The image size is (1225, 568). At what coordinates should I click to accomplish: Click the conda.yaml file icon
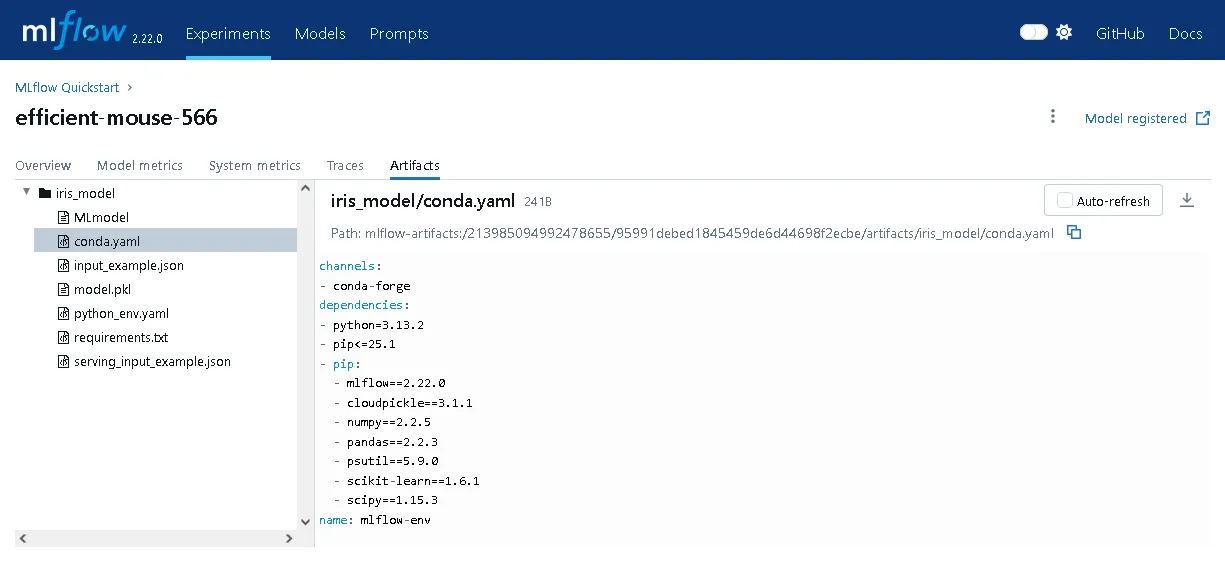64,241
